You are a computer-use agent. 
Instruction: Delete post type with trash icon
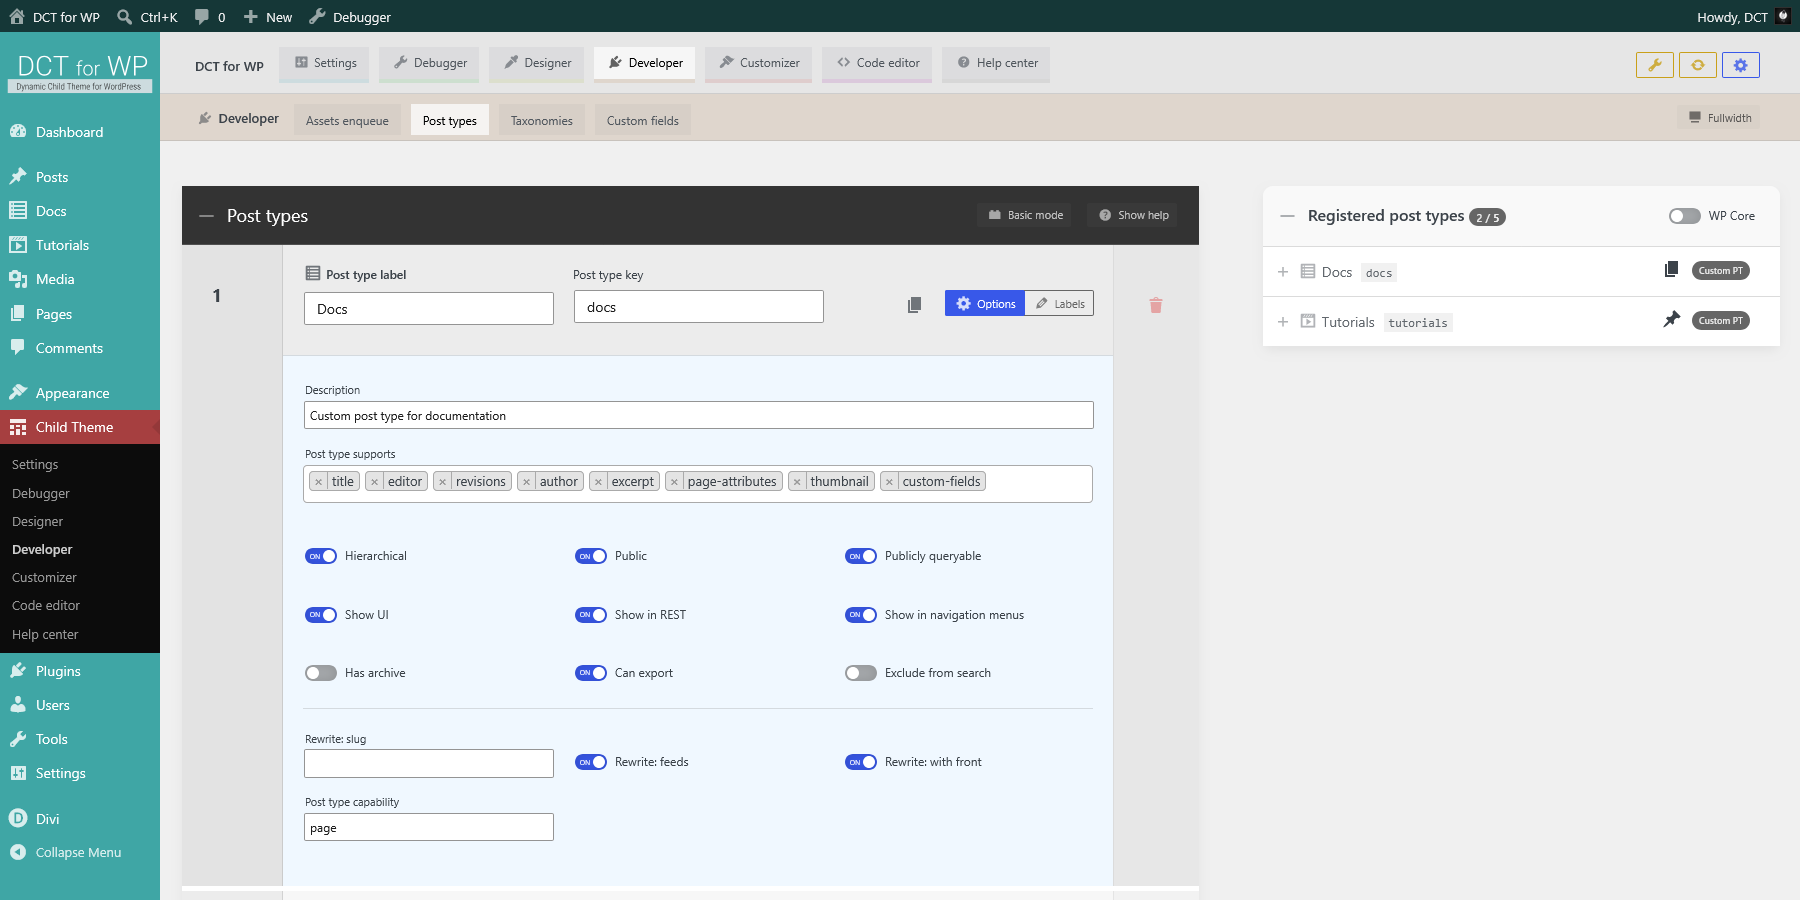coord(1156,305)
